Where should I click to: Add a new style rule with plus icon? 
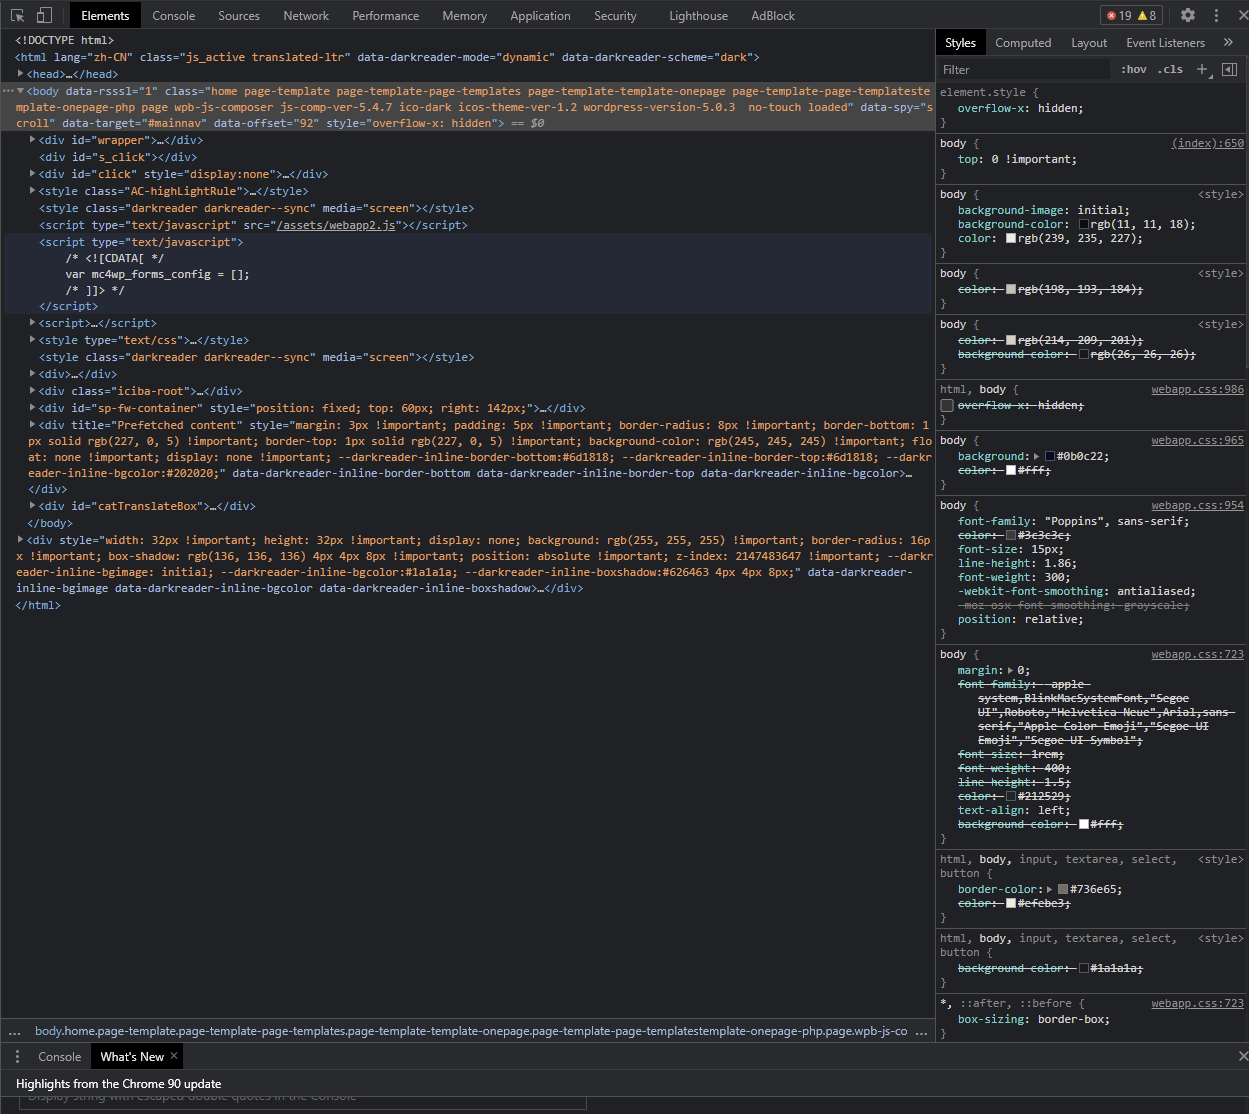(1202, 70)
